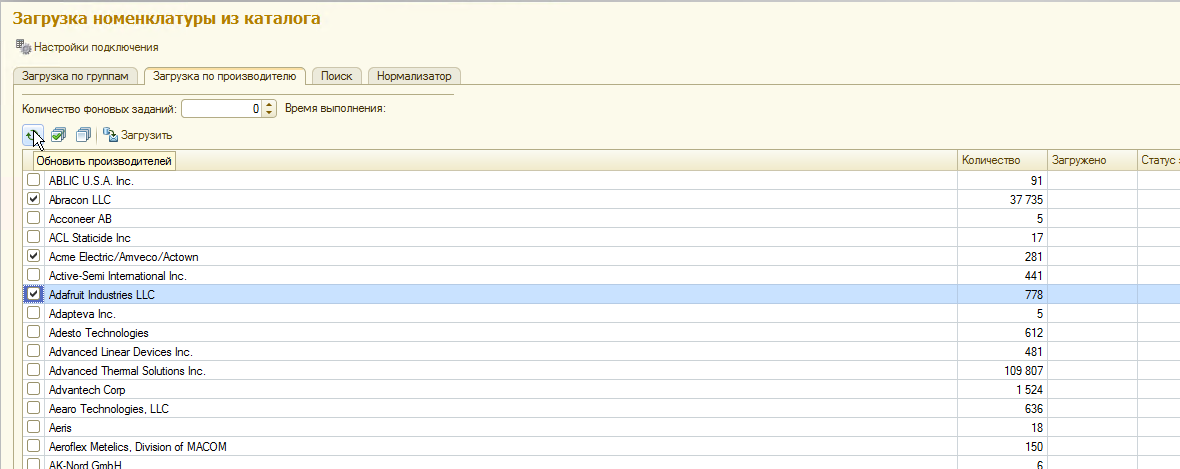Increase background jobs count with up arrow

(x=268, y=104)
